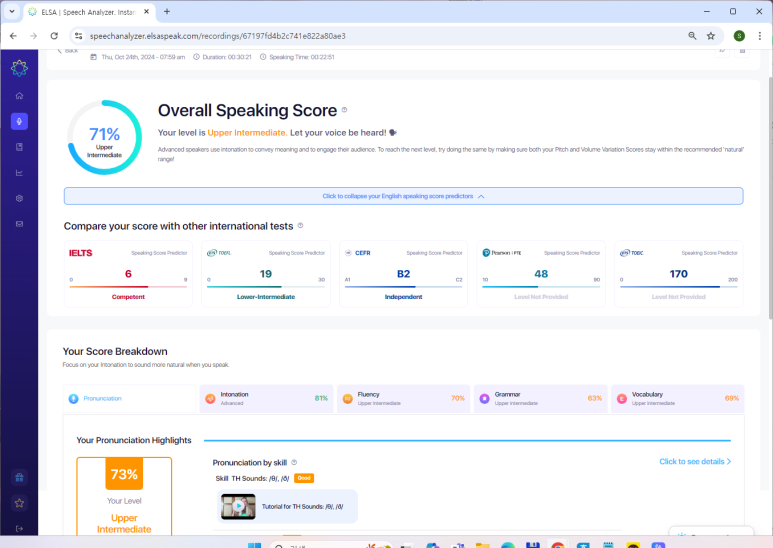Click the orange 73% pronunciation level box
The width and height of the screenshot is (773, 548).
(124, 474)
